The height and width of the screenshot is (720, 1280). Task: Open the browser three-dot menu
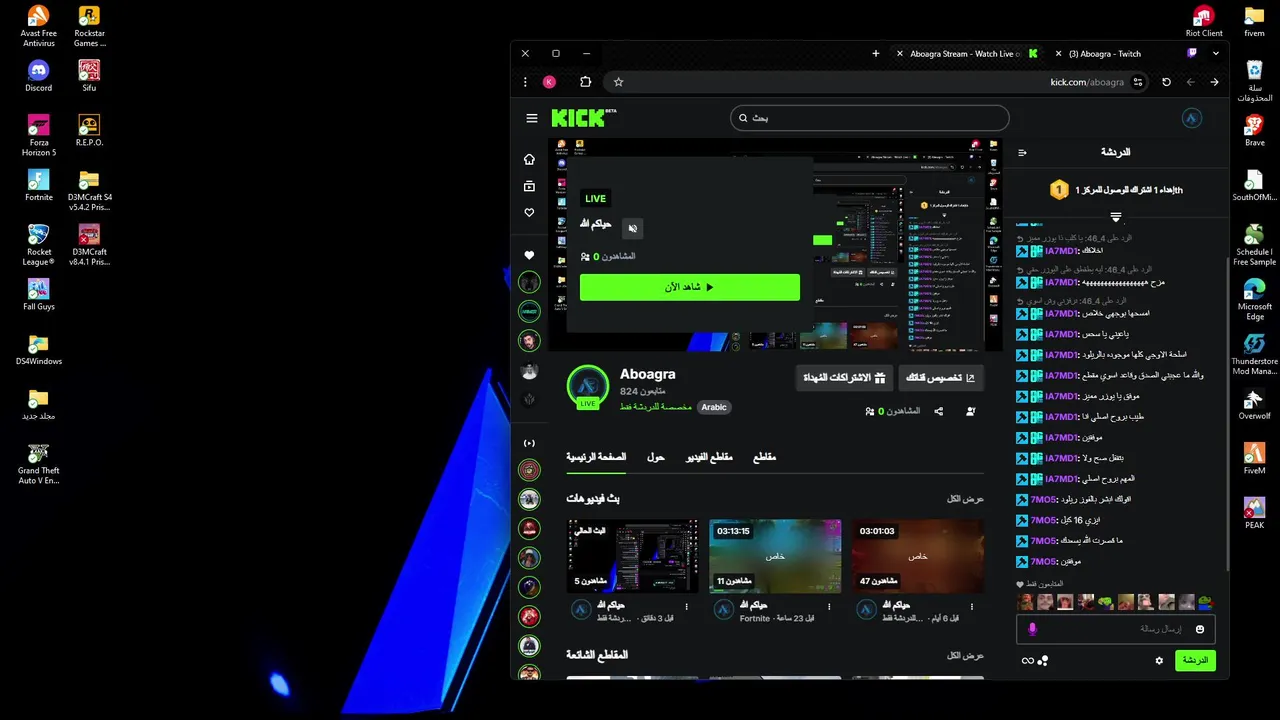tap(525, 82)
